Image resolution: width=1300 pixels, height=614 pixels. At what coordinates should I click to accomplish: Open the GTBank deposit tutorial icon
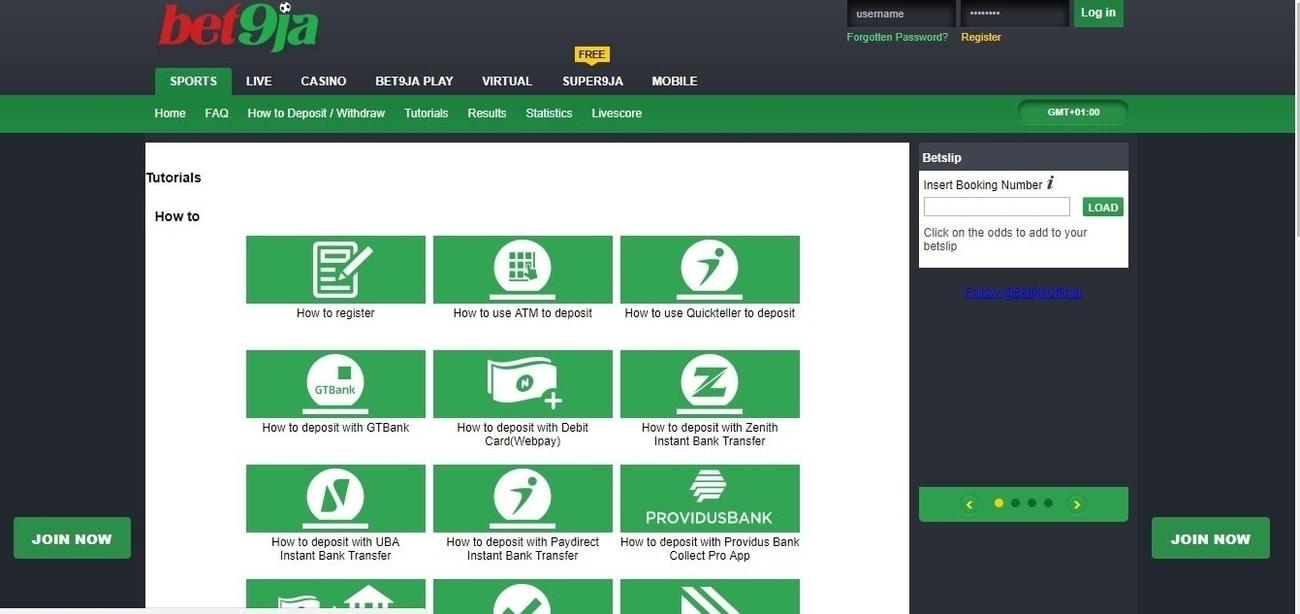pyautogui.click(x=335, y=383)
